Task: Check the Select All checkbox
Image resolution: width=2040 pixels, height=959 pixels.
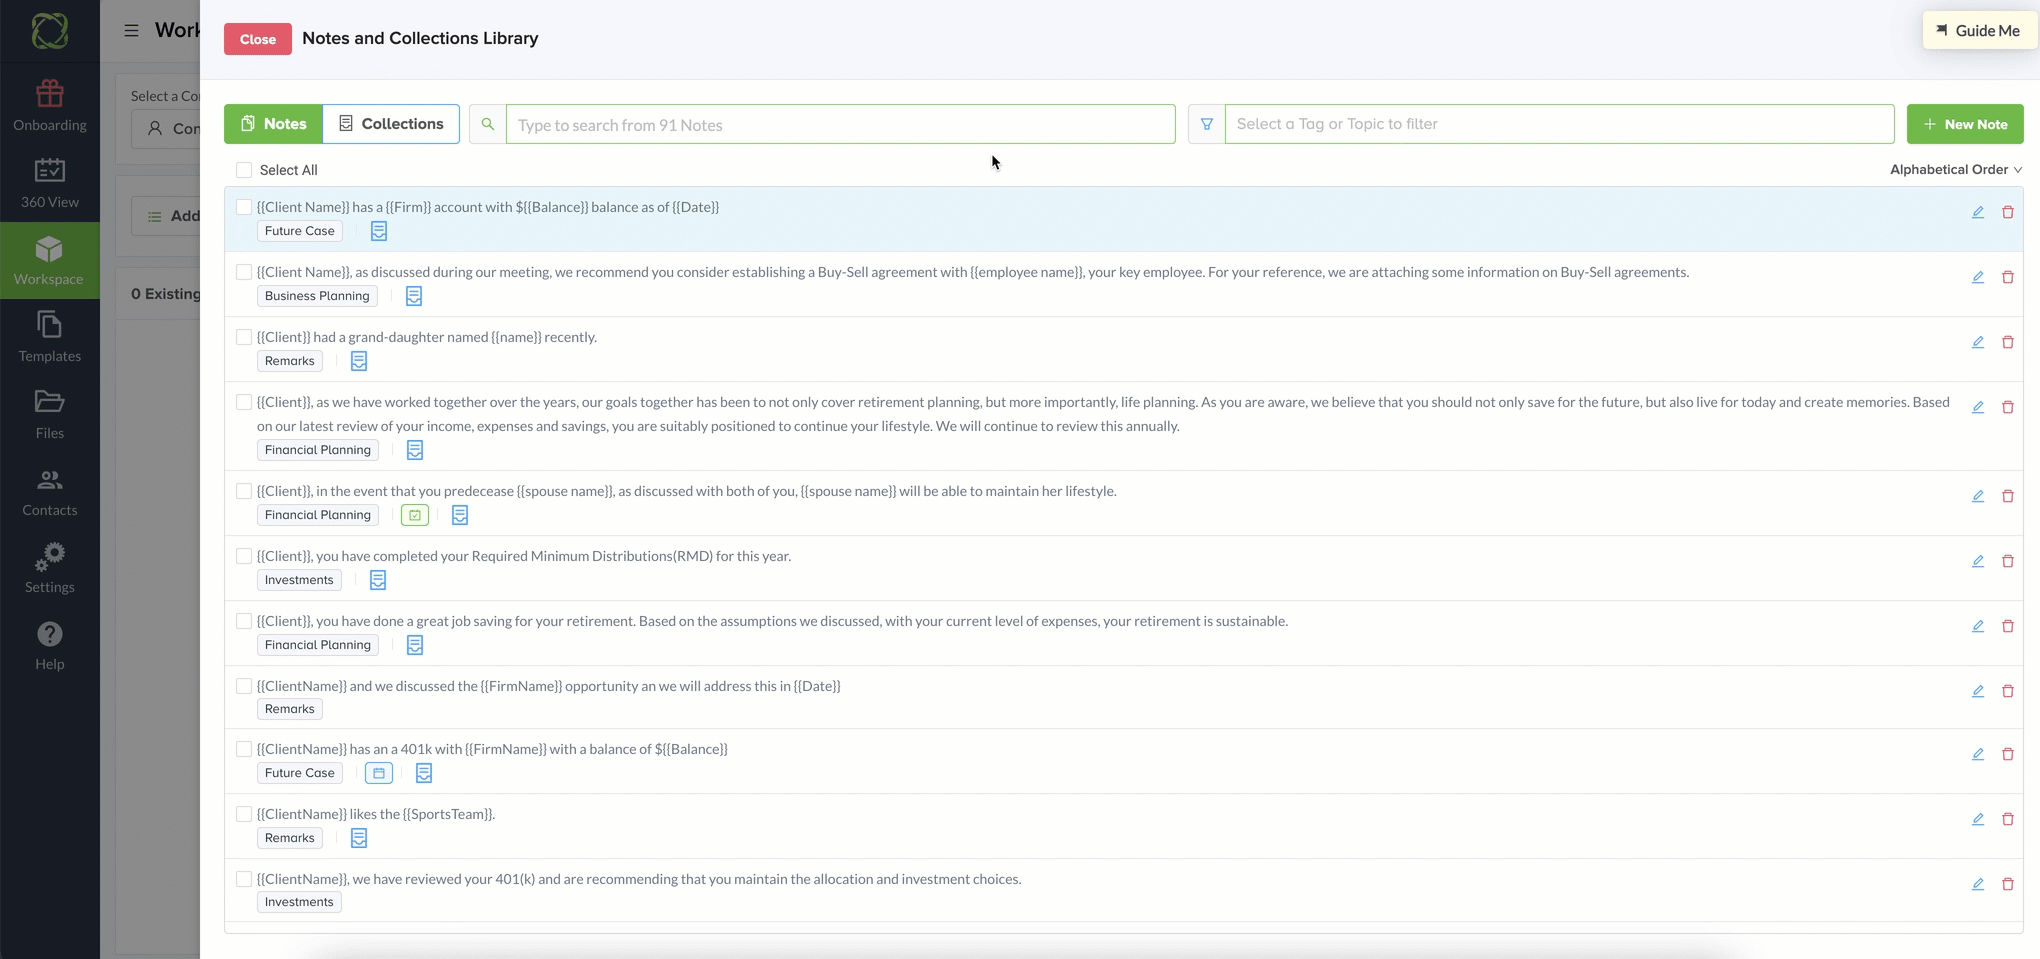Action: [244, 170]
